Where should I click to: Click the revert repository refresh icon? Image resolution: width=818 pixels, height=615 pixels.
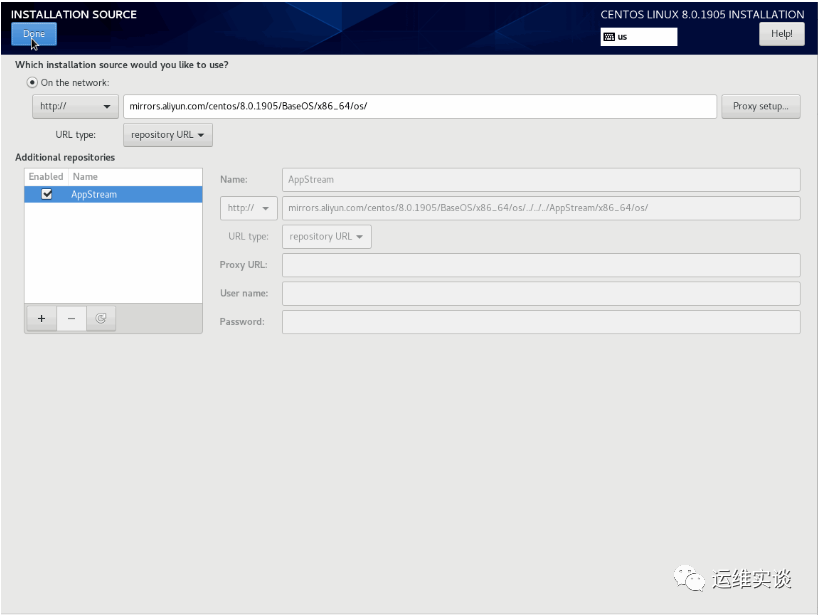pos(101,318)
